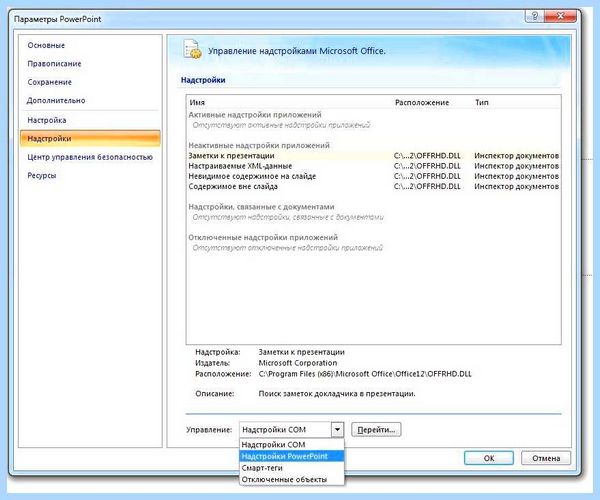Viewport: 600px width, 500px height.
Task: Click the Имя column header
Action: click(197, 103)
